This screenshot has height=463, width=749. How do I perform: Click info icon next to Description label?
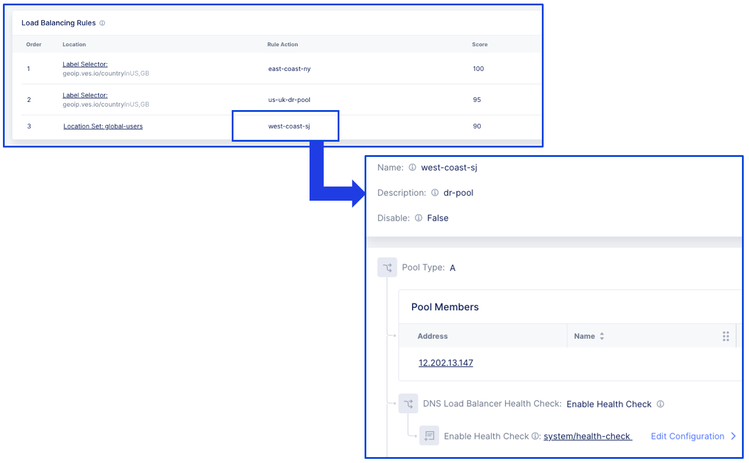tap(435, 193)
